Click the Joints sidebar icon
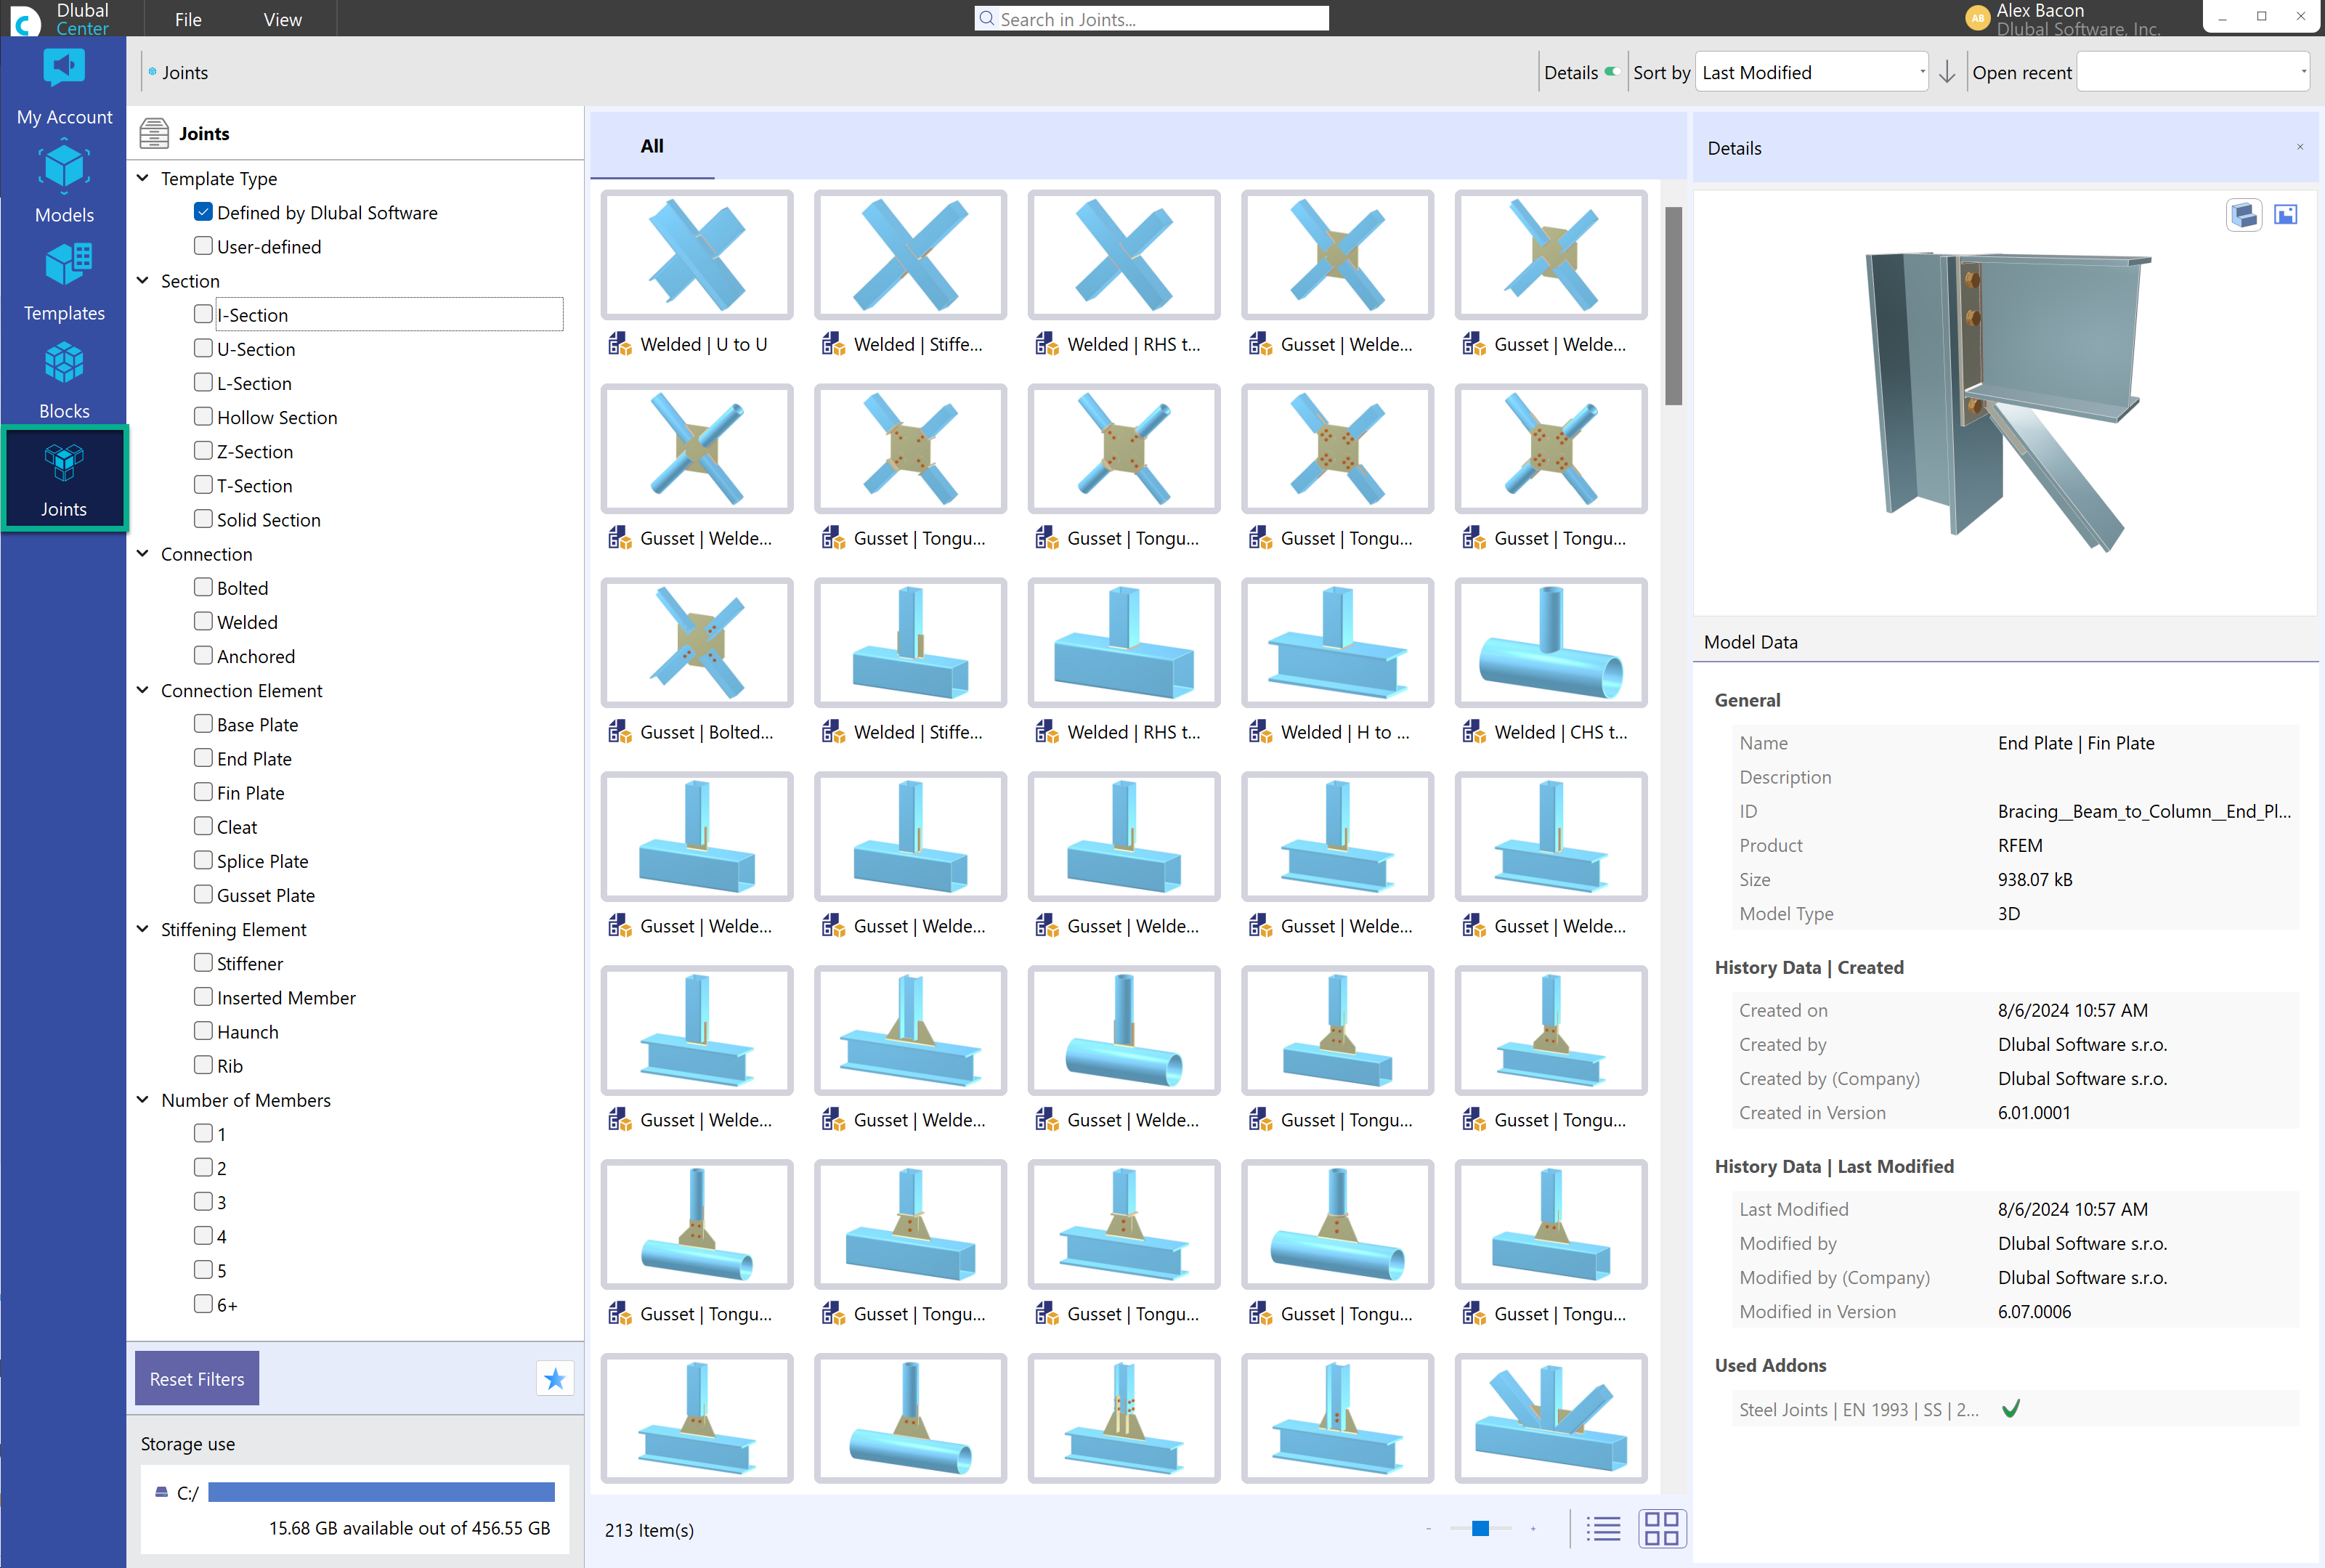Screen dimensions: 2325x1568 point(63,483)
